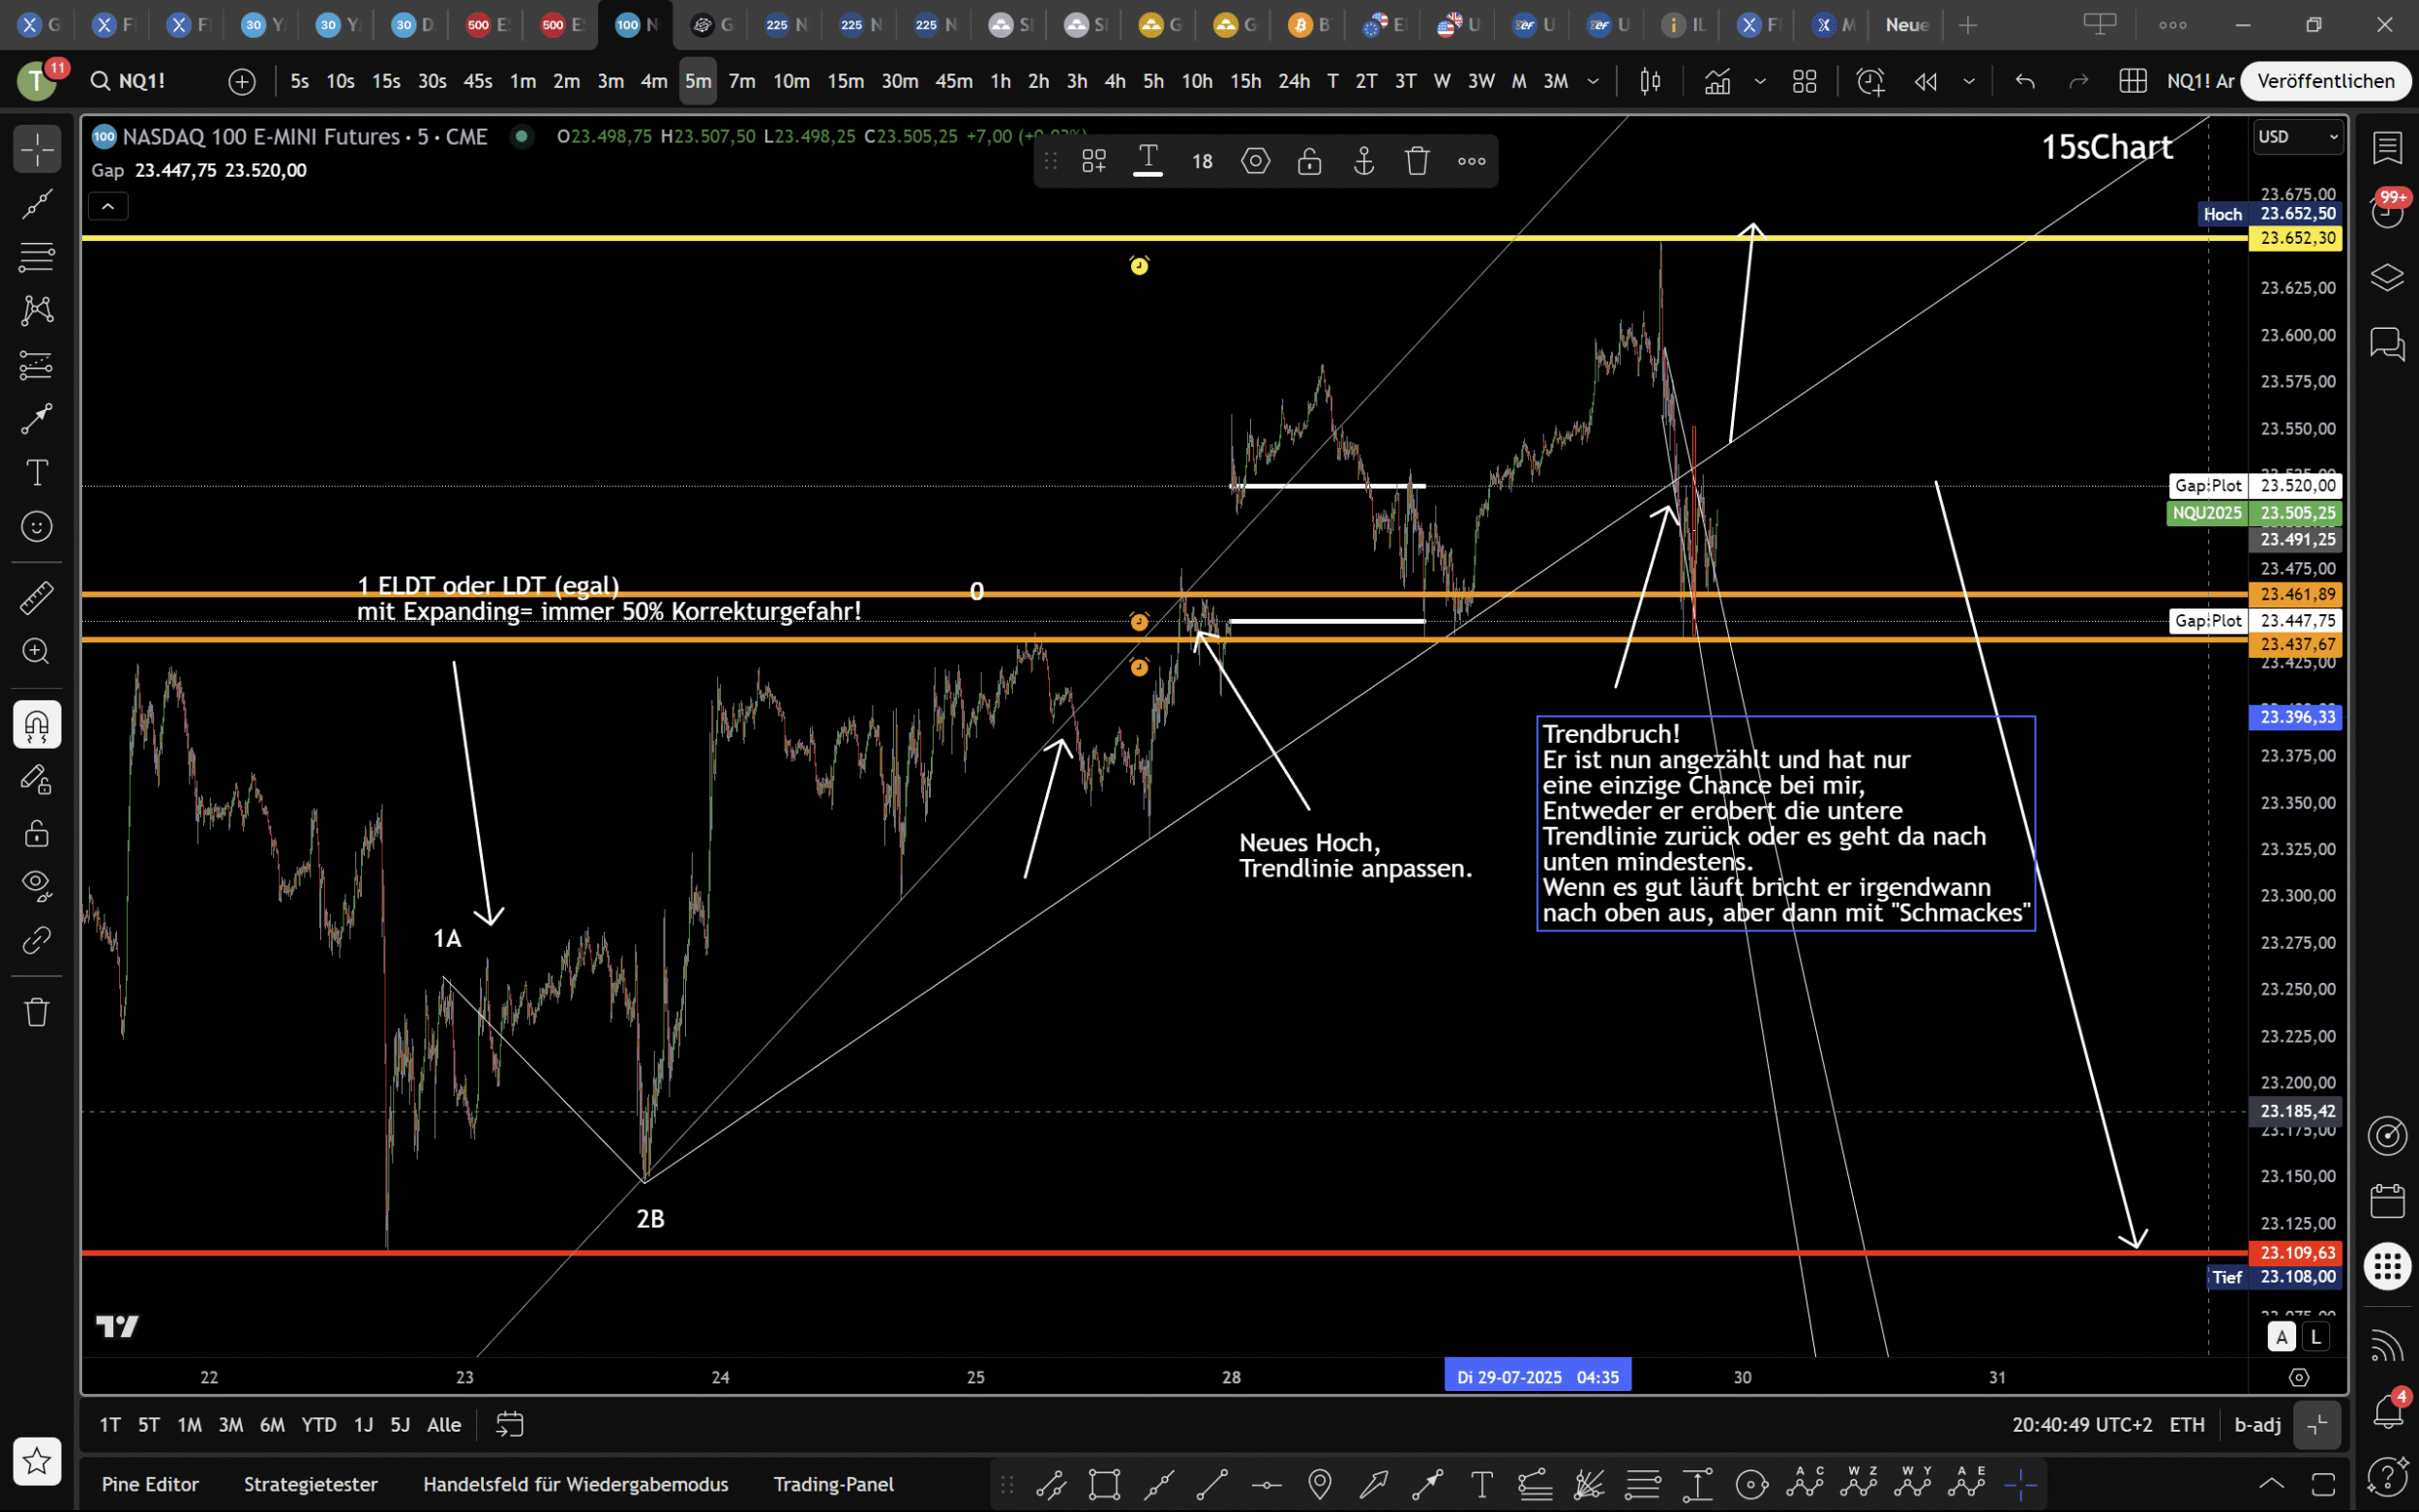
Task: Select the YTD date range
Action: coord(319,1424)
